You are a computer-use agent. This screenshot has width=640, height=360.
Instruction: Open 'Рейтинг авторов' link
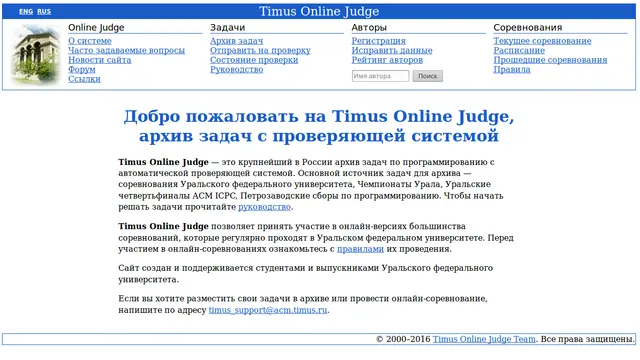point(387,60)
